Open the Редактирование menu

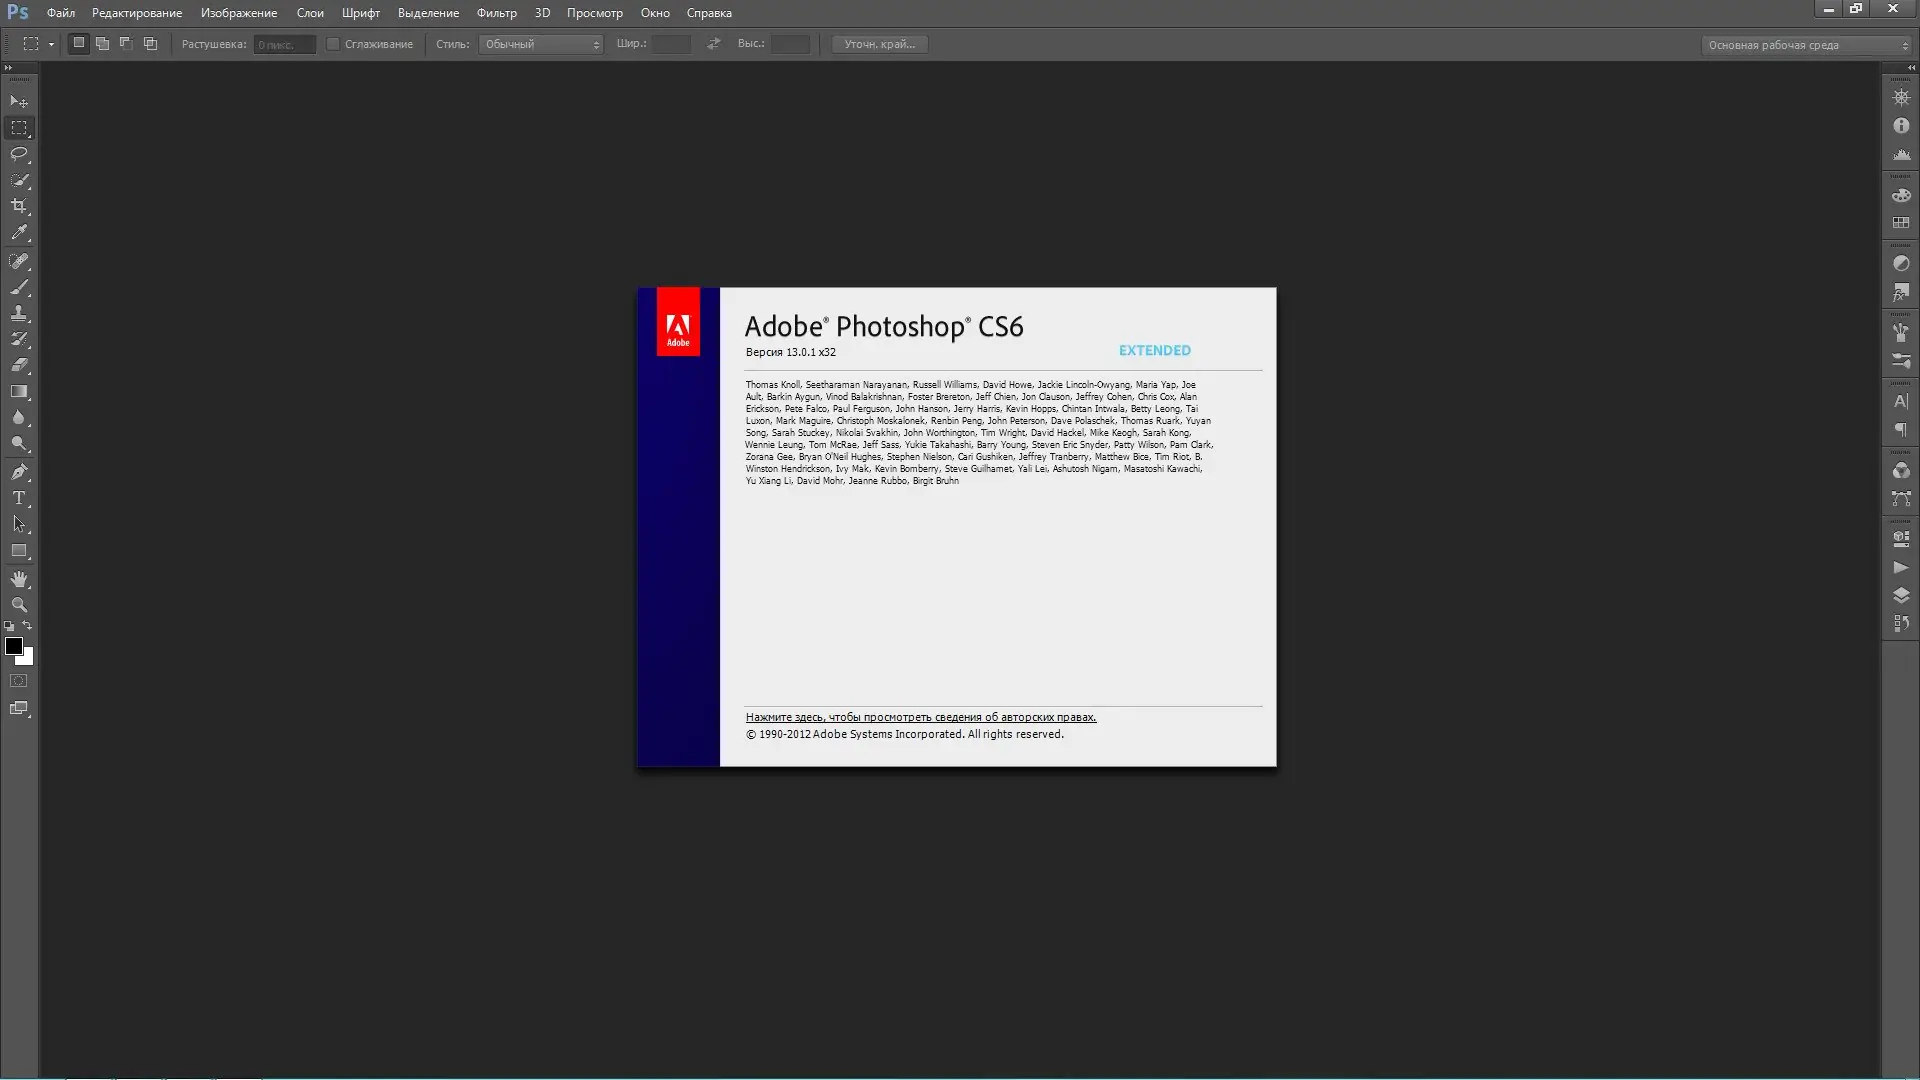(137, 13)
